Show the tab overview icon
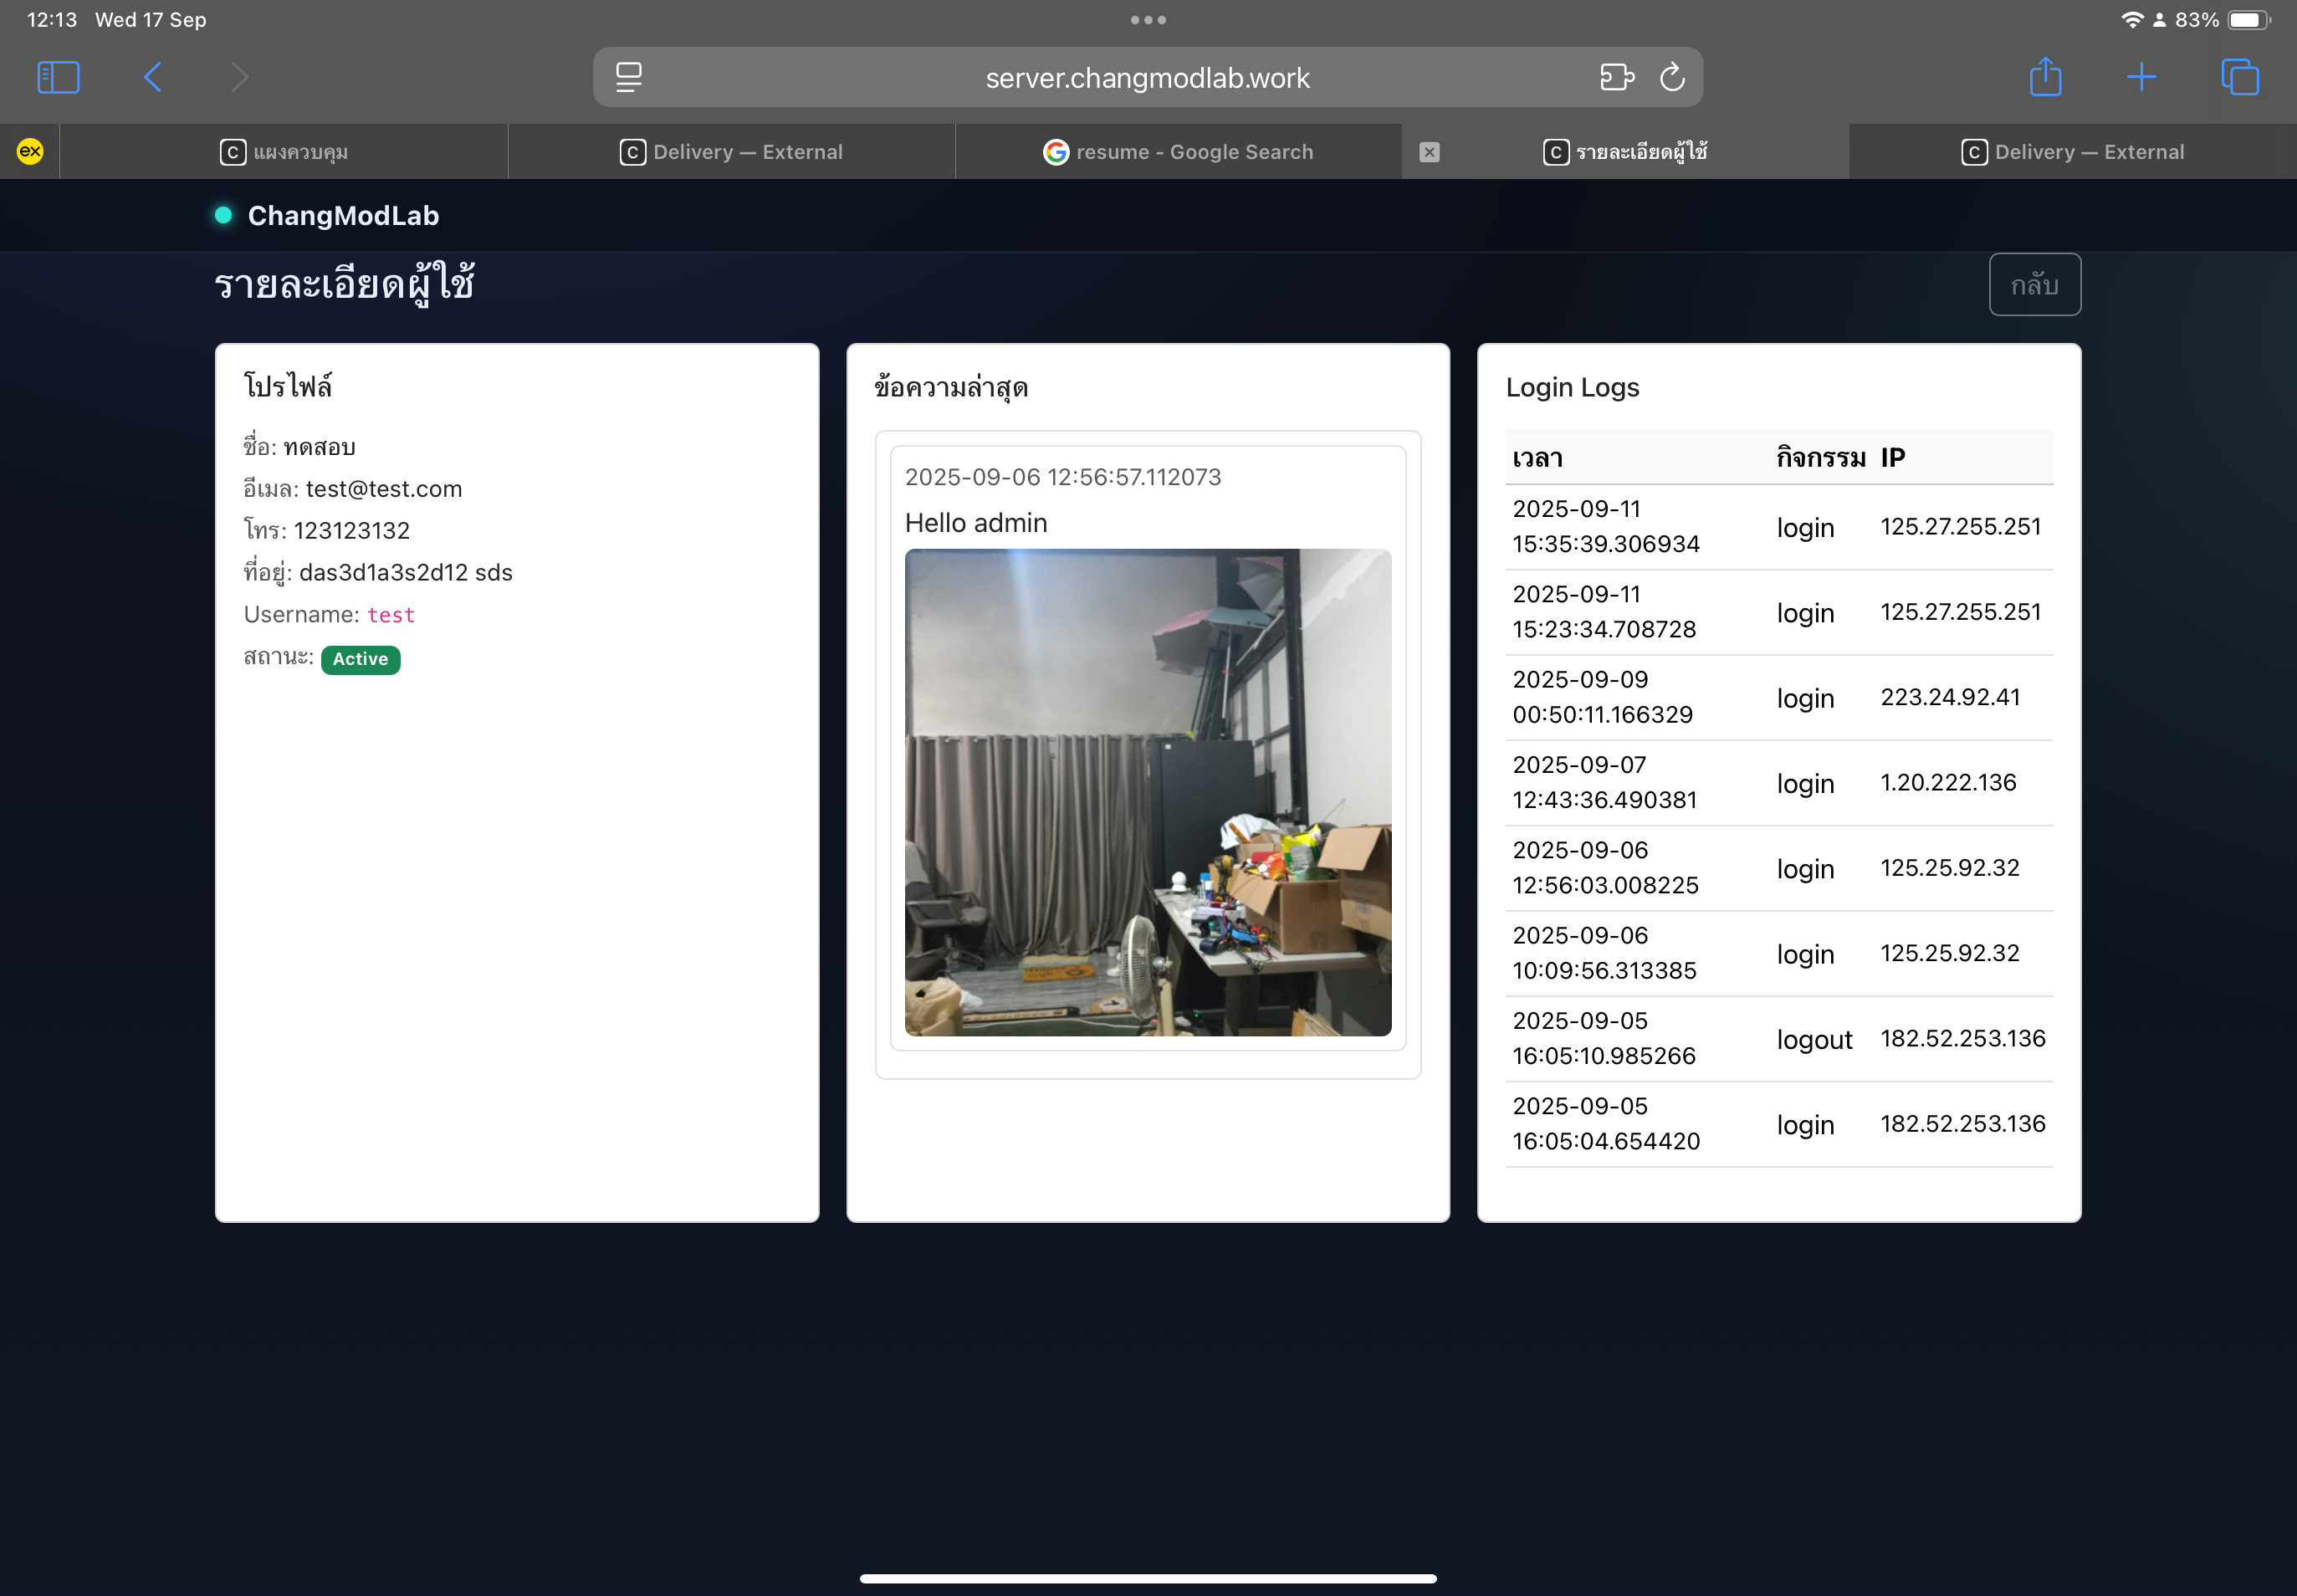 [x=2239, y=77]
